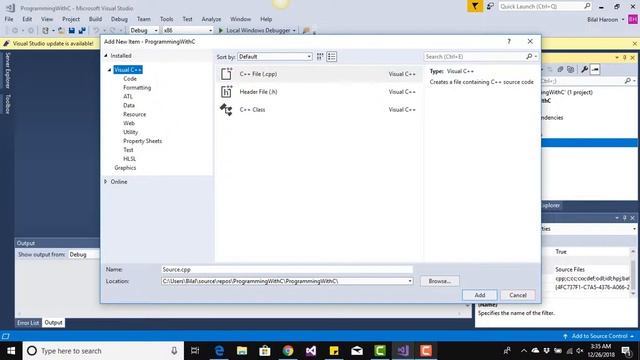Choose the C++ Class template

318,109
